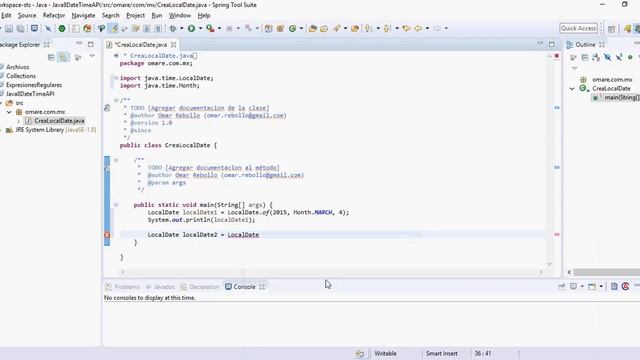This screenshot has height=360, width=640.
Task: Collapse the CreaLocalDate class in the Outline
Action: (x=572, y=89)
